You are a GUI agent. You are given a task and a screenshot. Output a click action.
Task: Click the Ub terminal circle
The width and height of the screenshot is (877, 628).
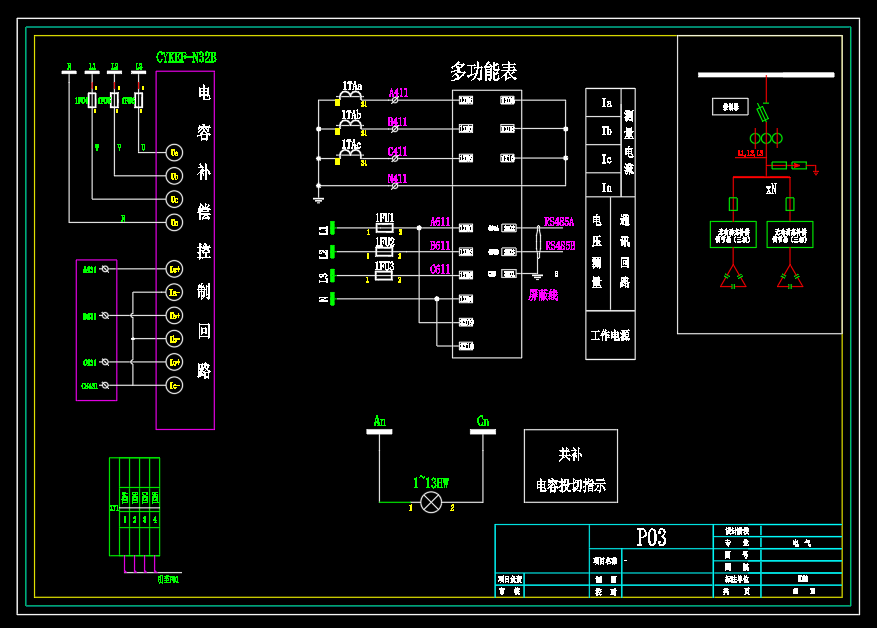[175, 176]
